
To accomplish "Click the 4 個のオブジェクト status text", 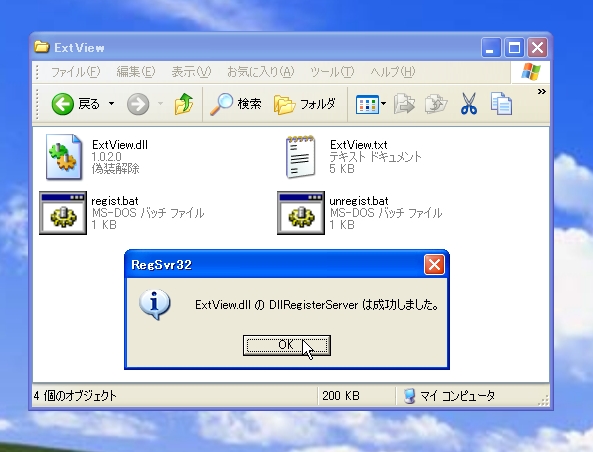I will (75, 396).
